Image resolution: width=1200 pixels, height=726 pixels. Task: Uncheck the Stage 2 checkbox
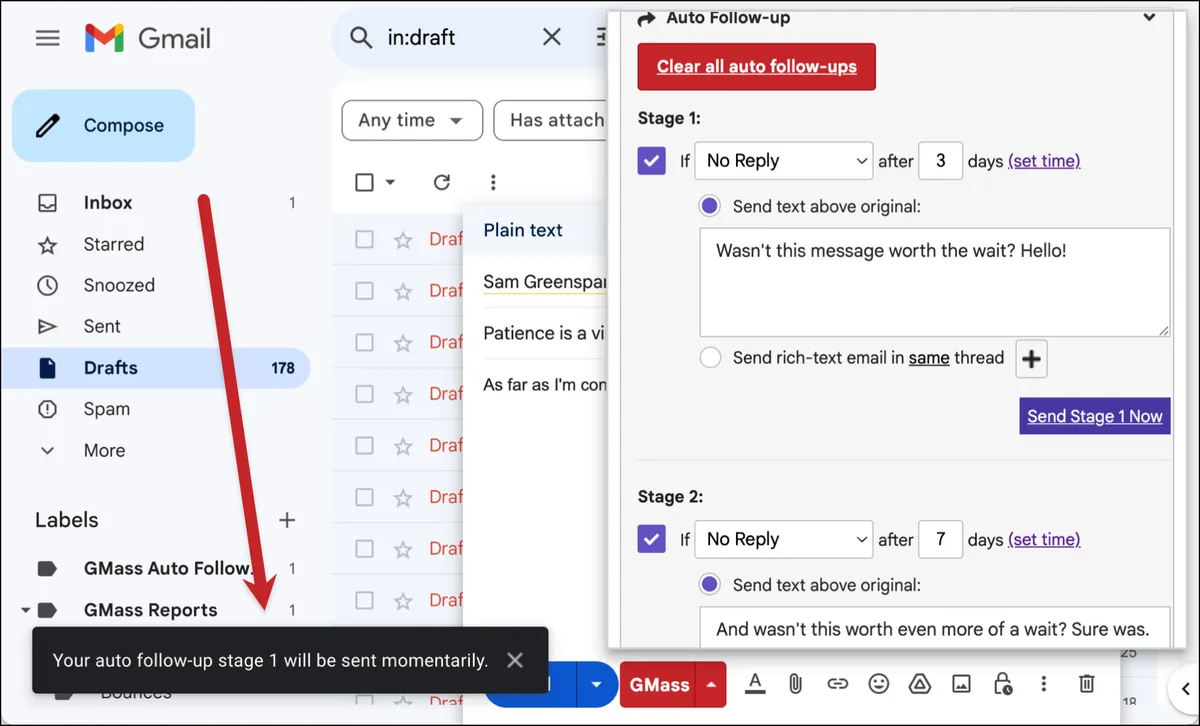click(x=652, y=540)
